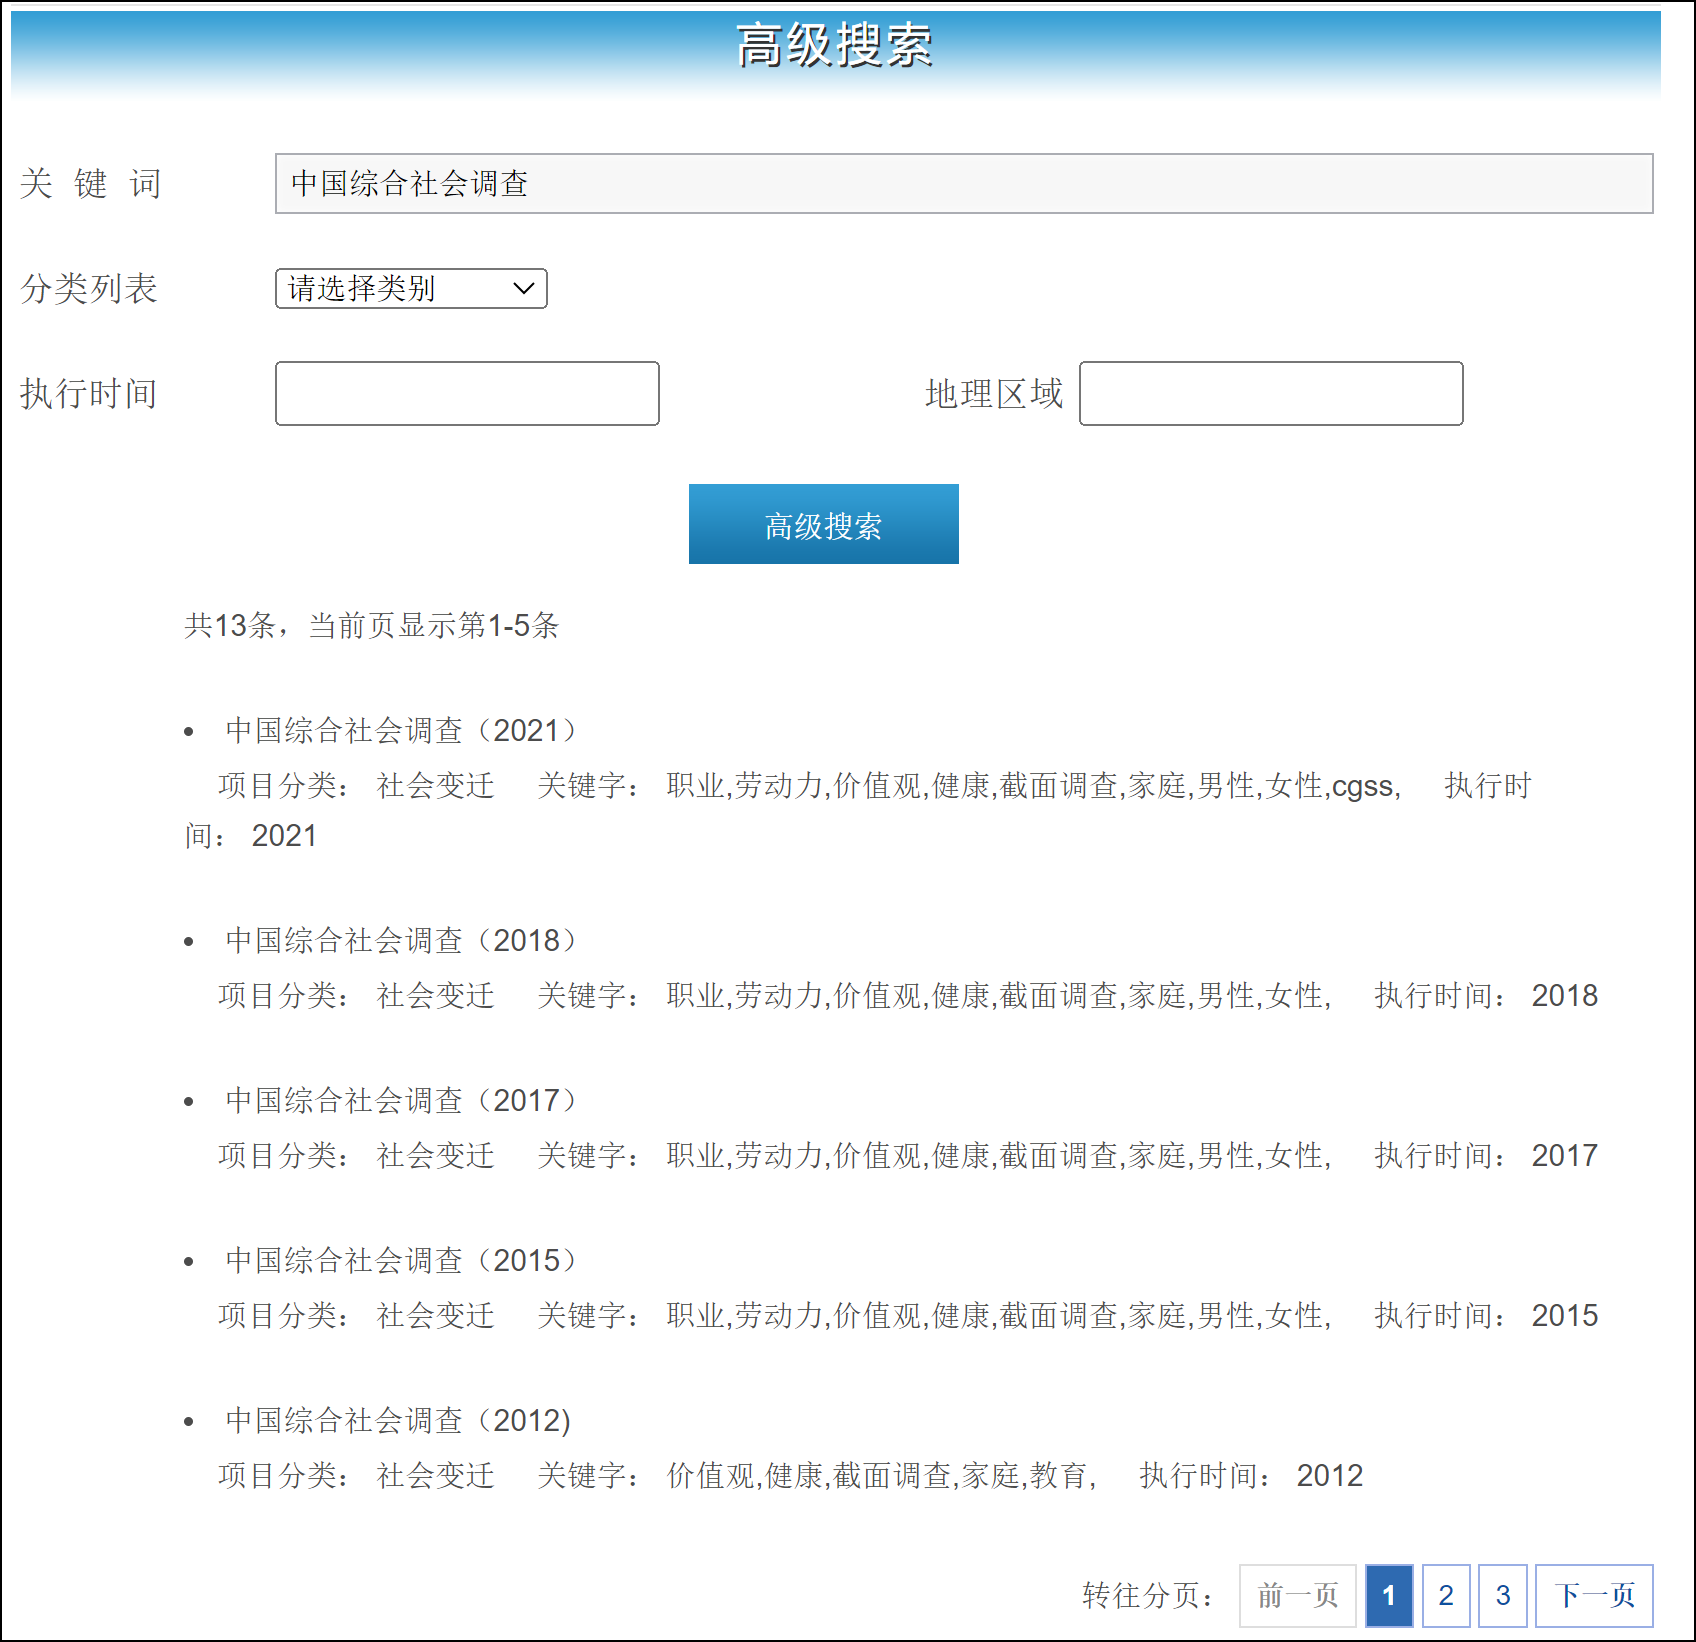View the 中国综合社会调查（2015）survey link
The image size is (1696, 1642).
[x=400, y=1261]
